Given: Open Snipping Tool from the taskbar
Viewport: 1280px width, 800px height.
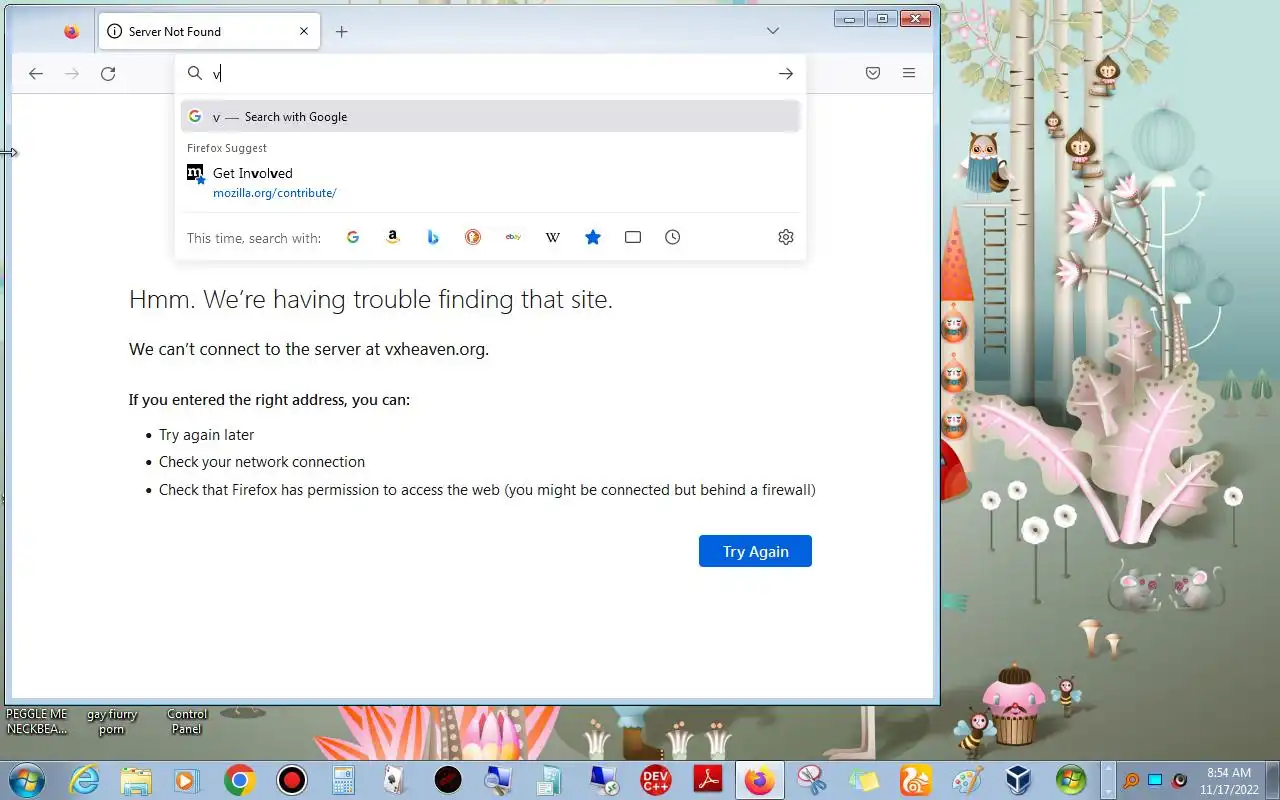Looking at the screenshot, I should coord(812,780).
